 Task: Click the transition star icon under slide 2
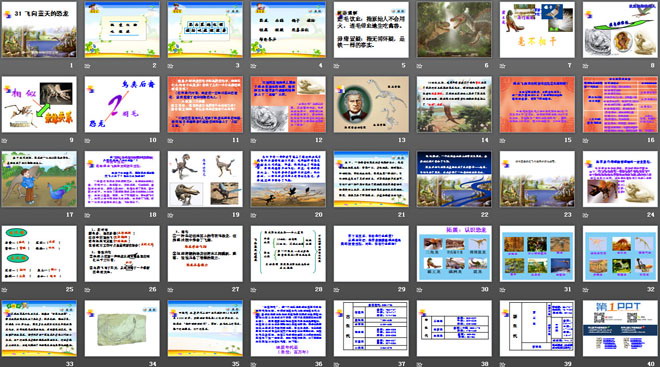(87, 66)
